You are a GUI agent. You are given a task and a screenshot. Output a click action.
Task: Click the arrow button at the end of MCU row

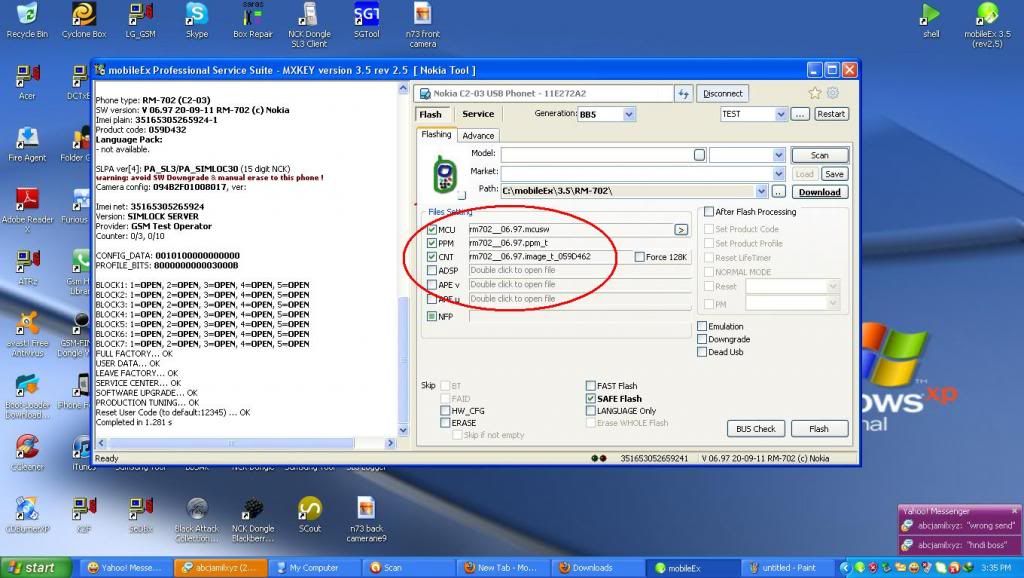pos(681,230)
